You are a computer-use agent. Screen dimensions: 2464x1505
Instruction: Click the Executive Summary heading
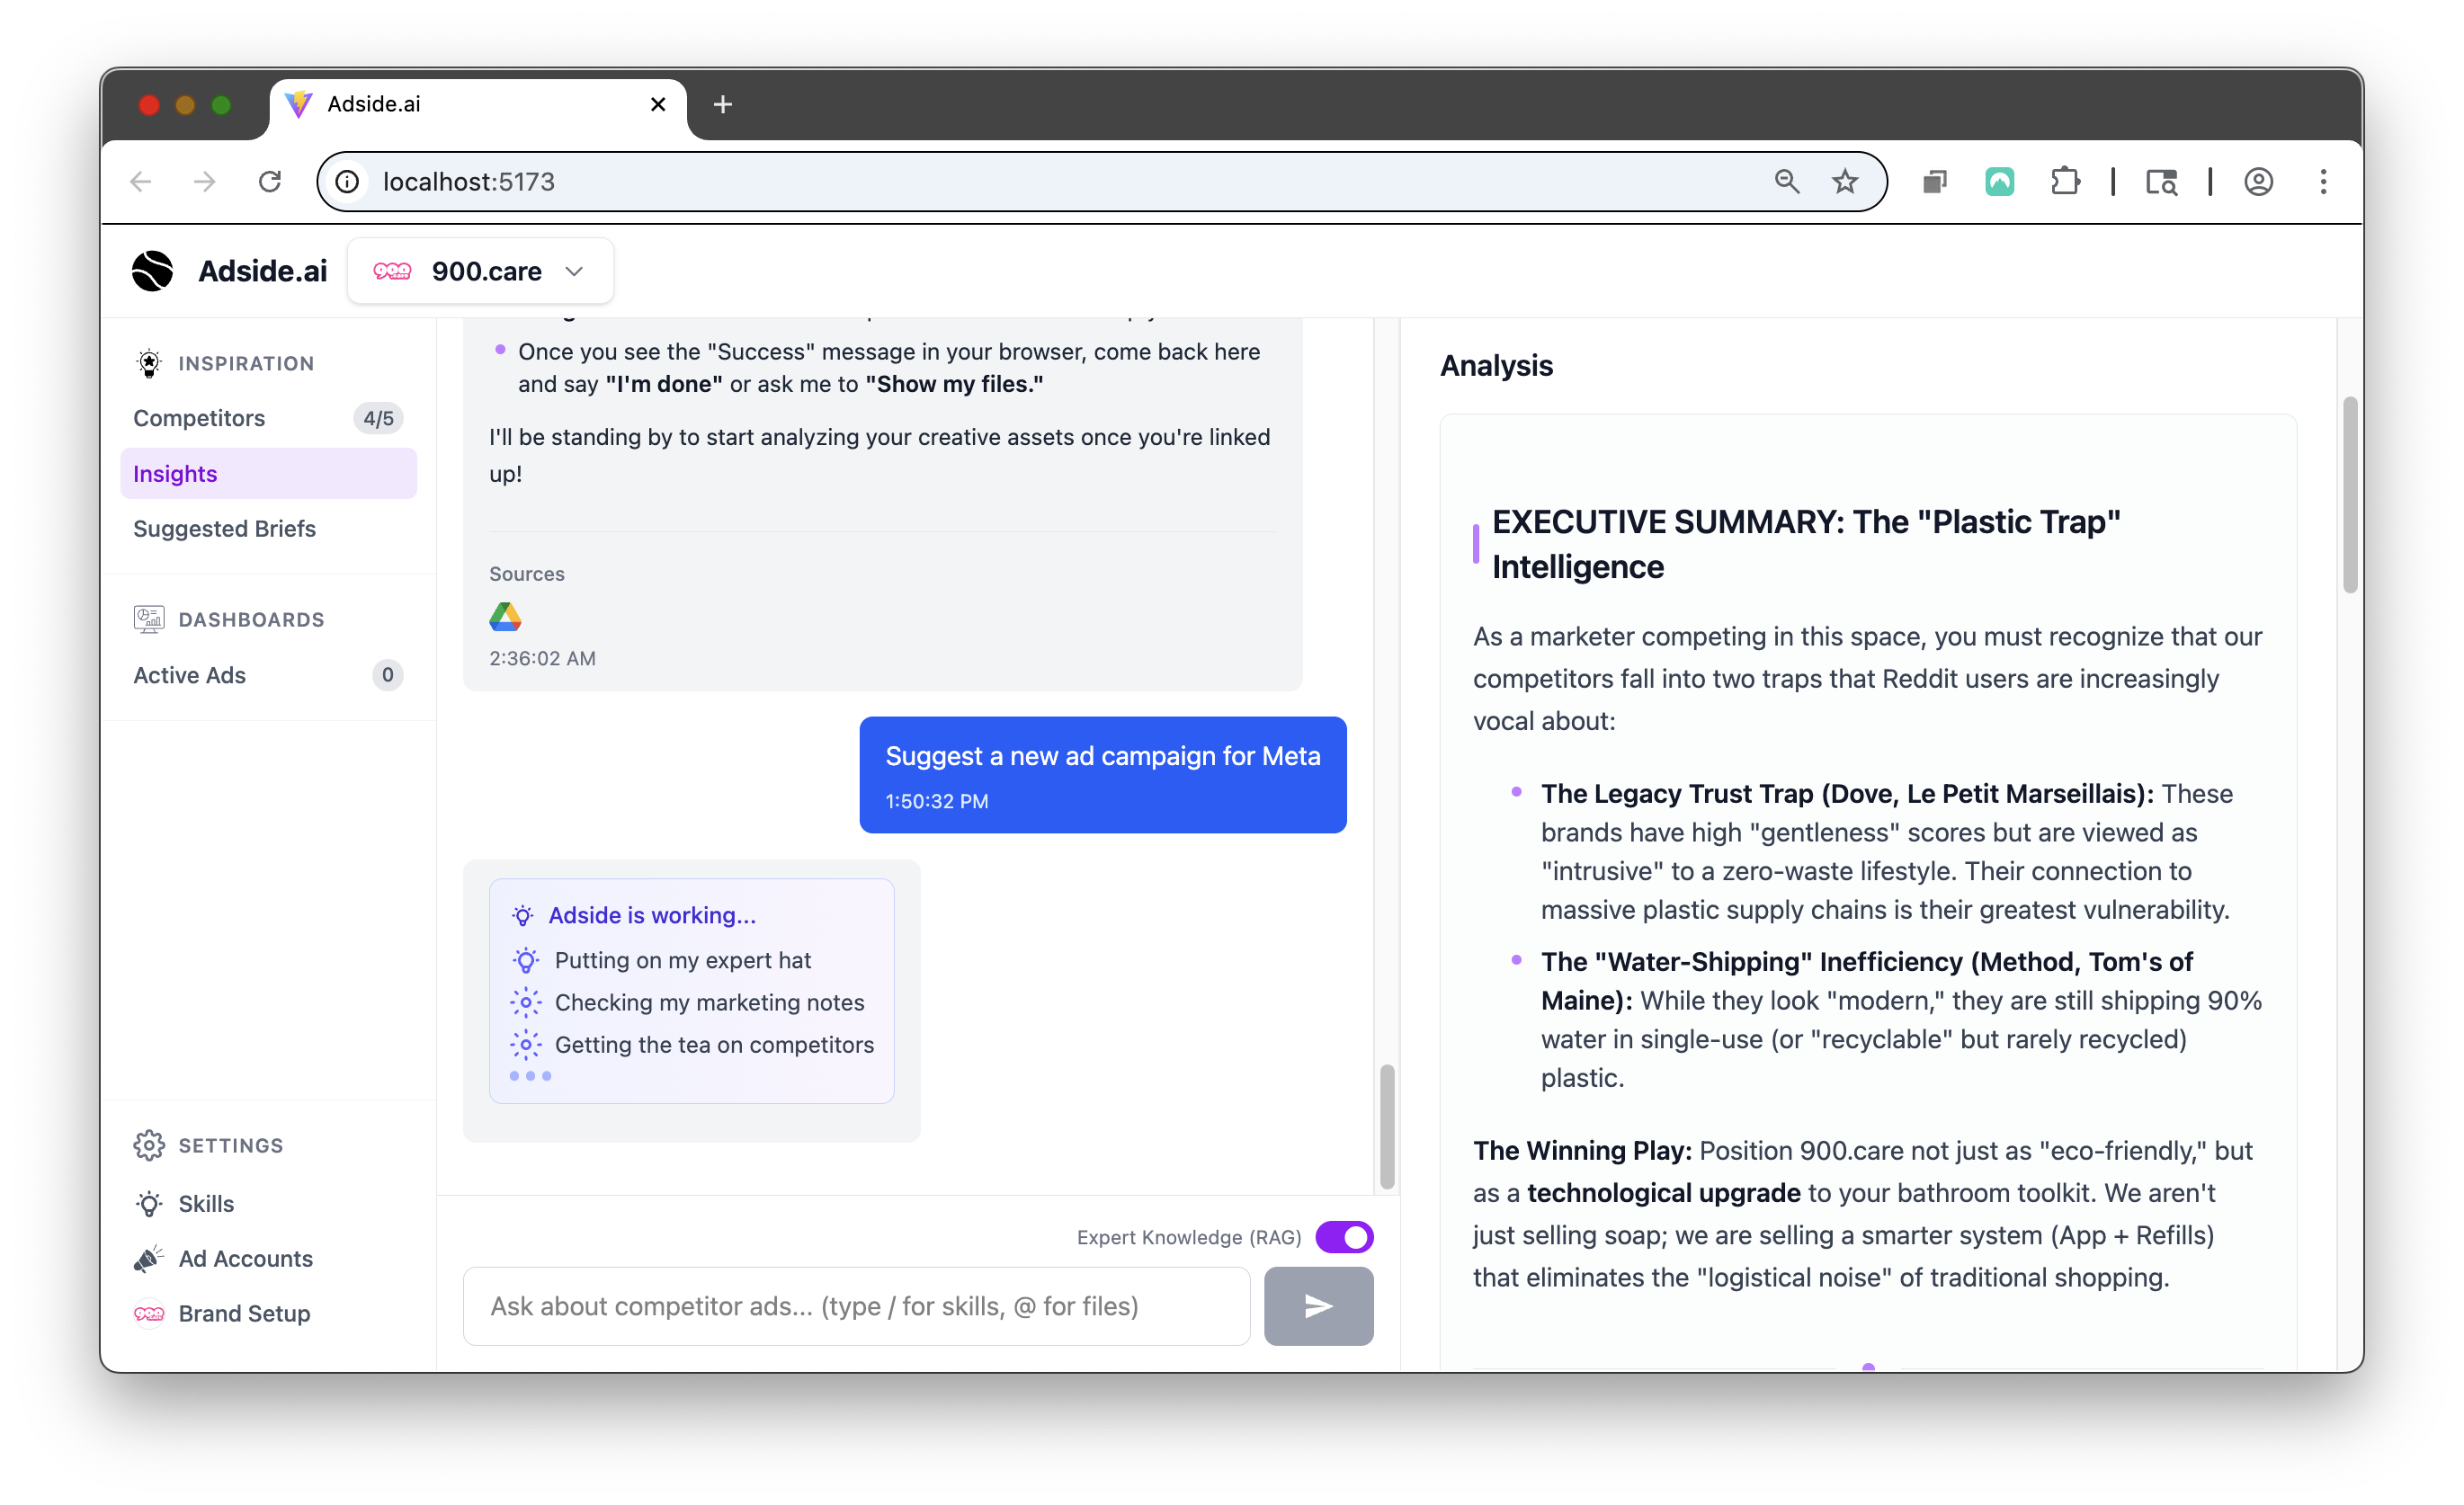click(1806, 544)
